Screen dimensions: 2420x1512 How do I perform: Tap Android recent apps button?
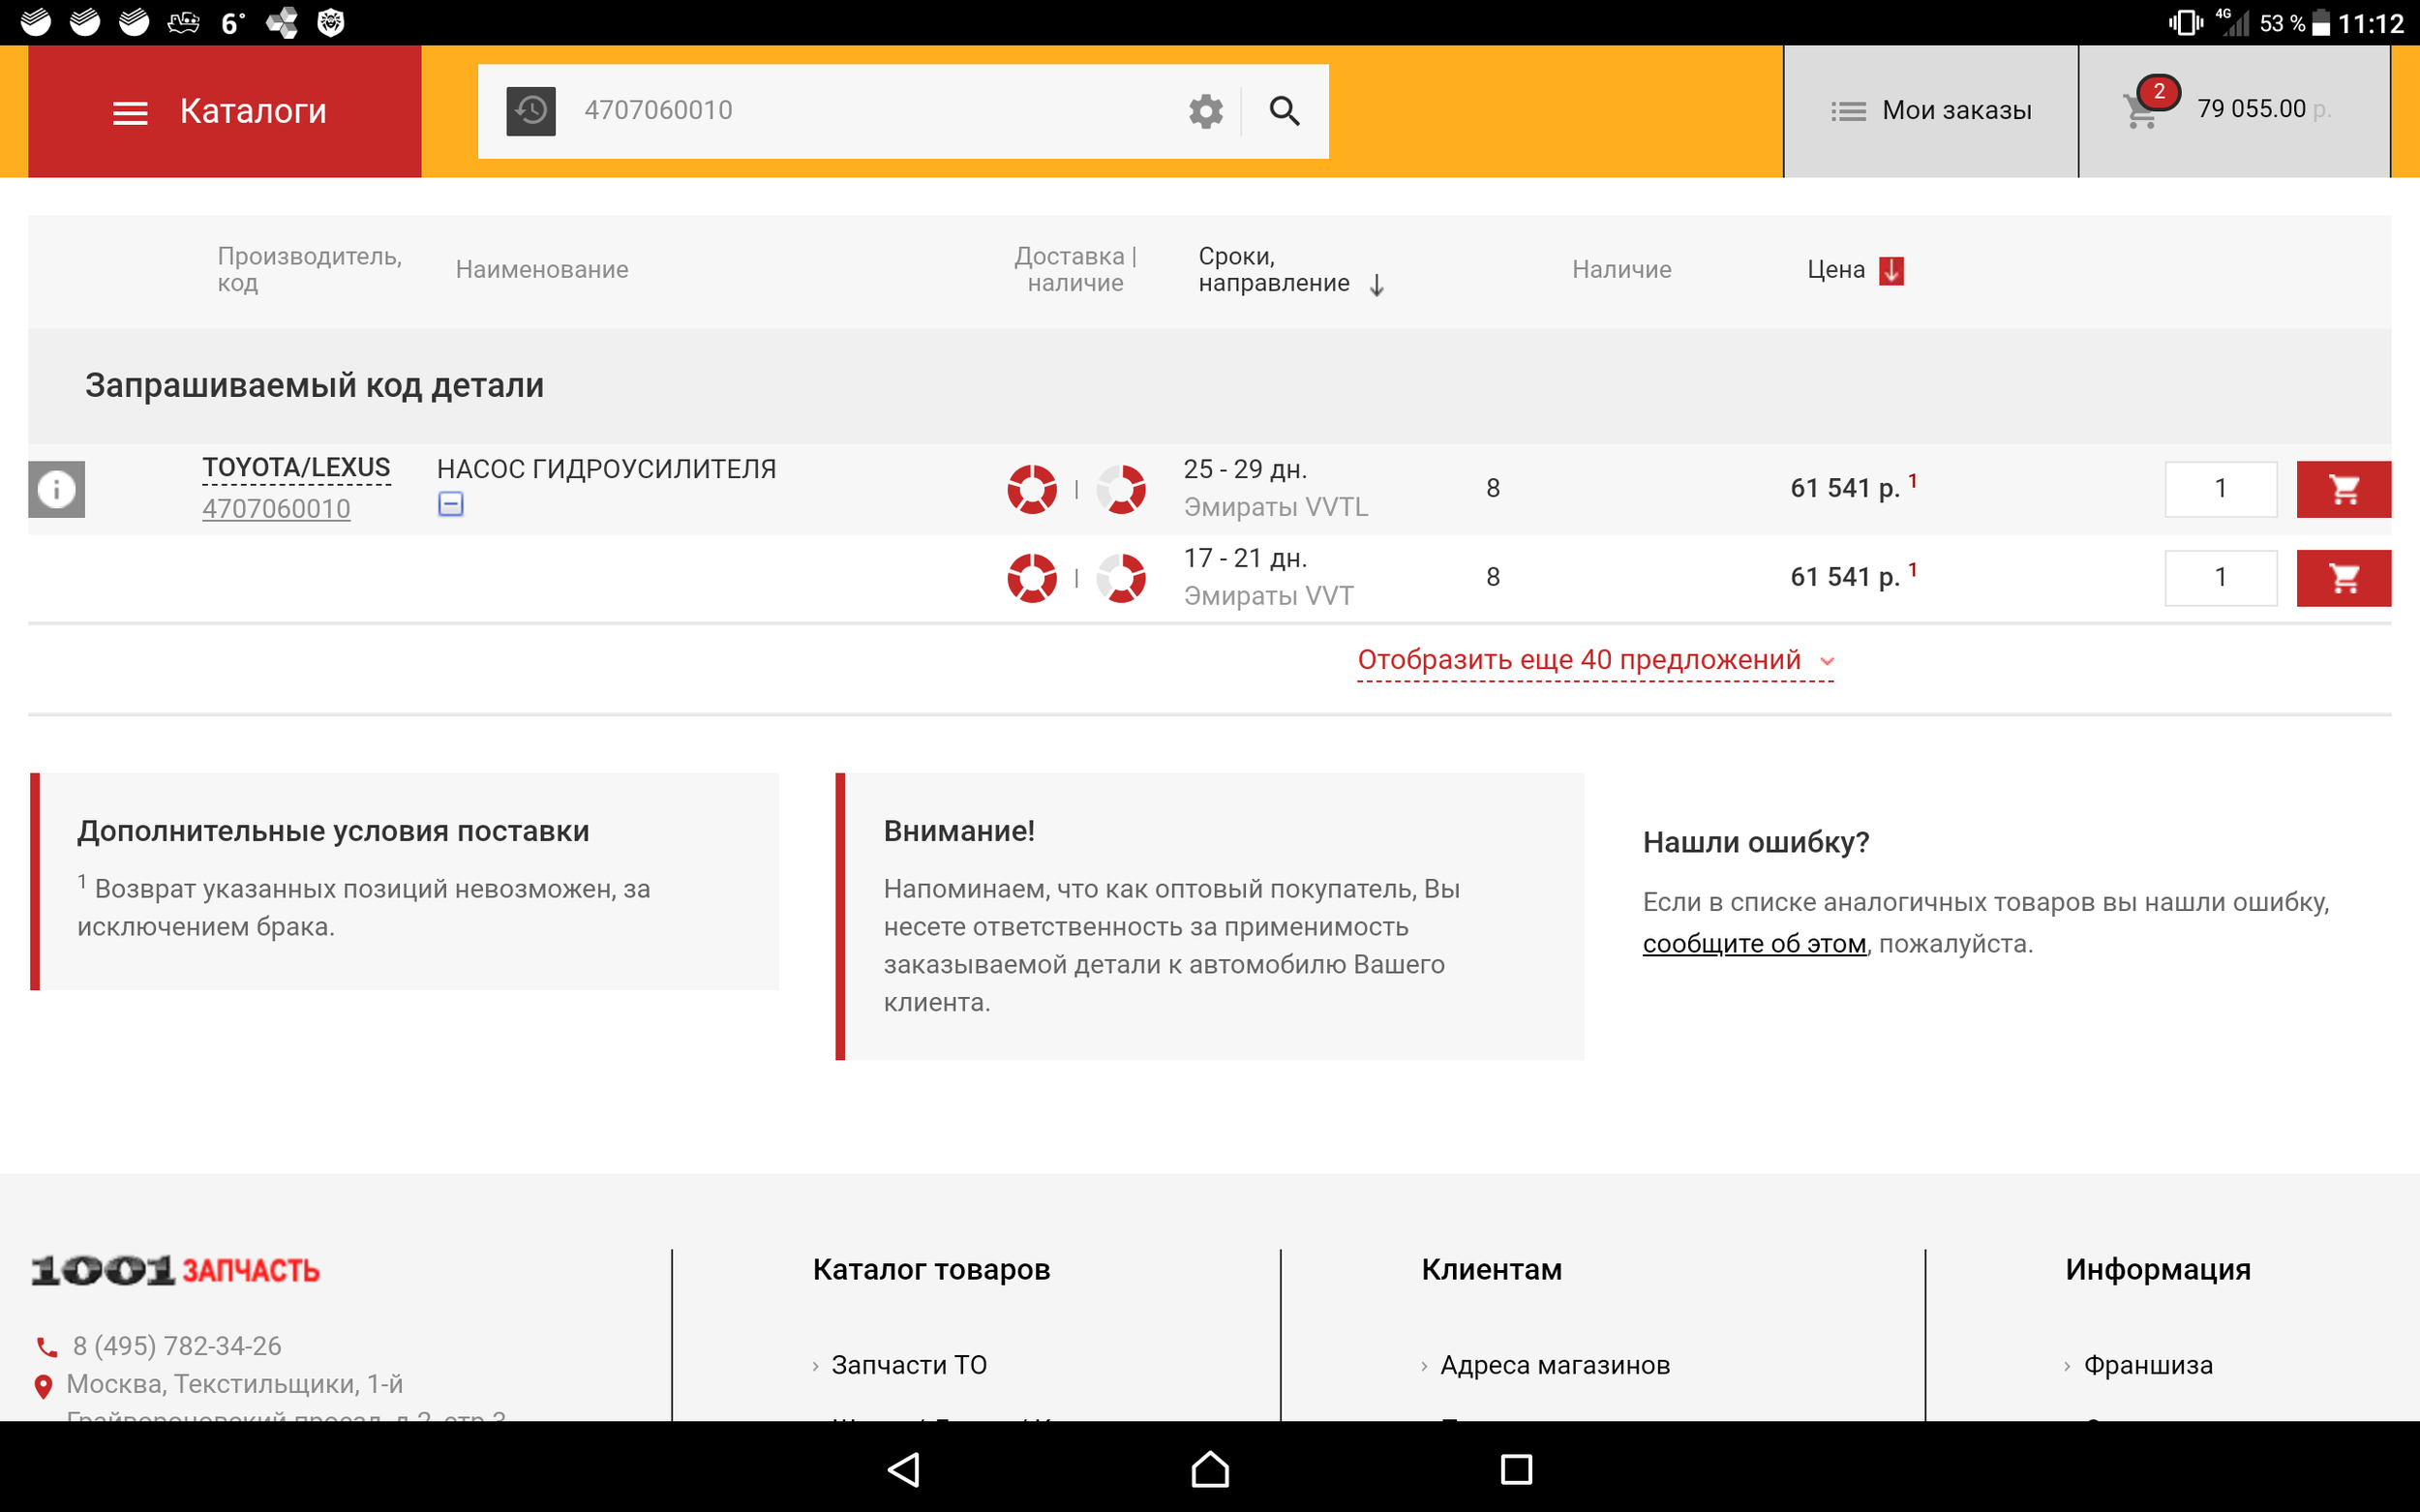click(x=1516, y=1469)
